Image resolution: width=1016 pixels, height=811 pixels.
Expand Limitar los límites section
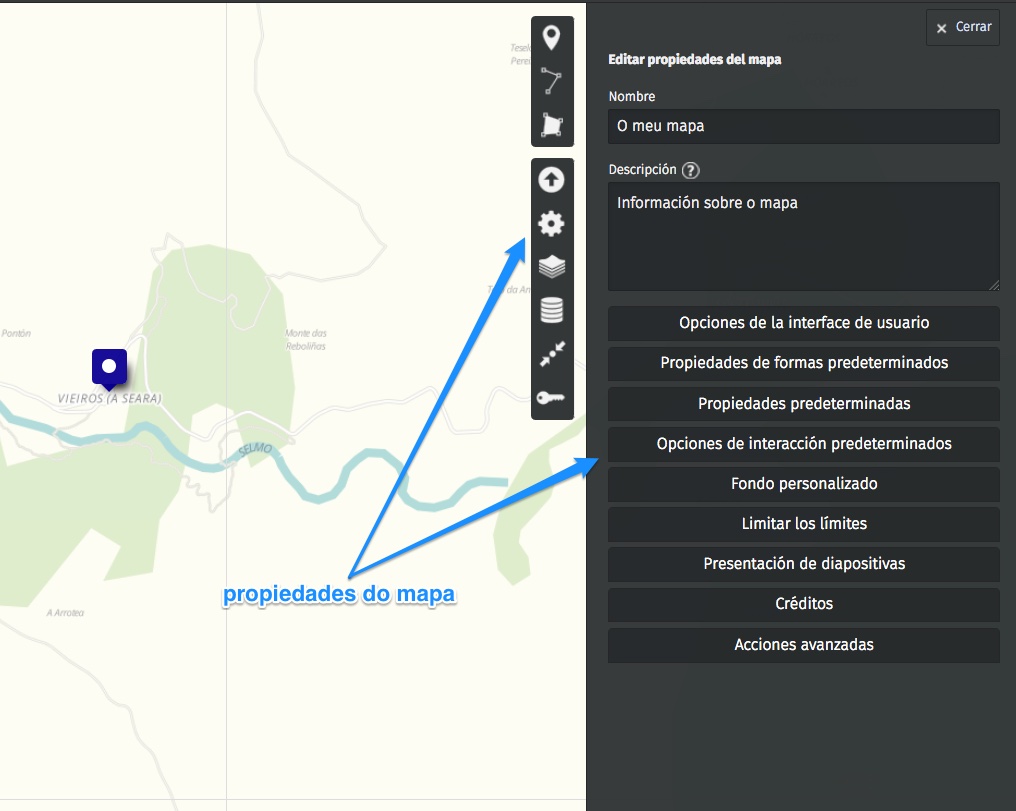[803, 524]
